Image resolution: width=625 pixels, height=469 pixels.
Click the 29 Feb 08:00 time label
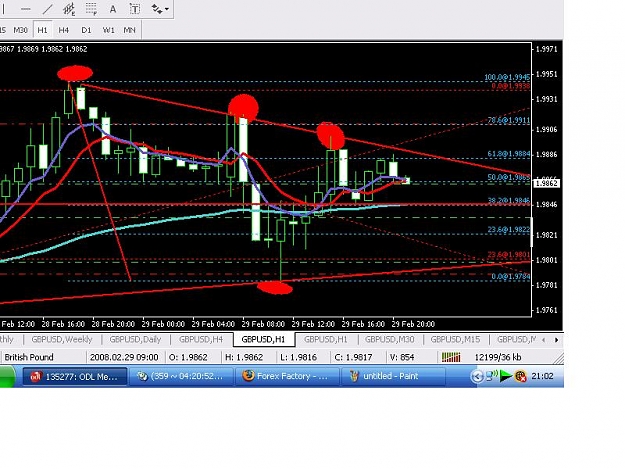pos(263,324)
